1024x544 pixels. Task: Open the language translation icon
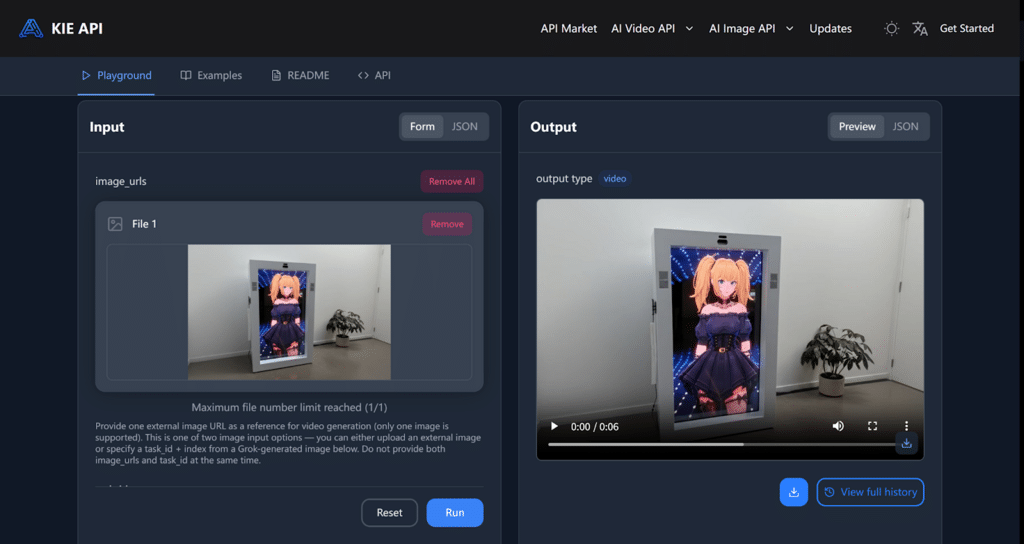(x=920, y=29)
